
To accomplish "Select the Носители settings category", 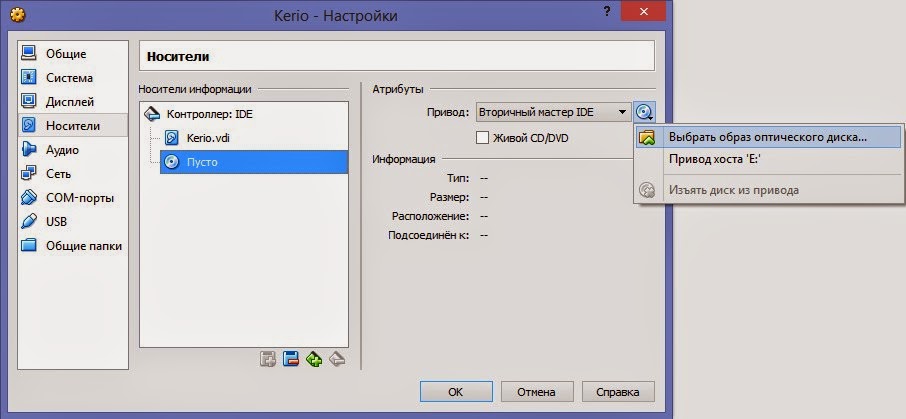I will coord(73,125).
